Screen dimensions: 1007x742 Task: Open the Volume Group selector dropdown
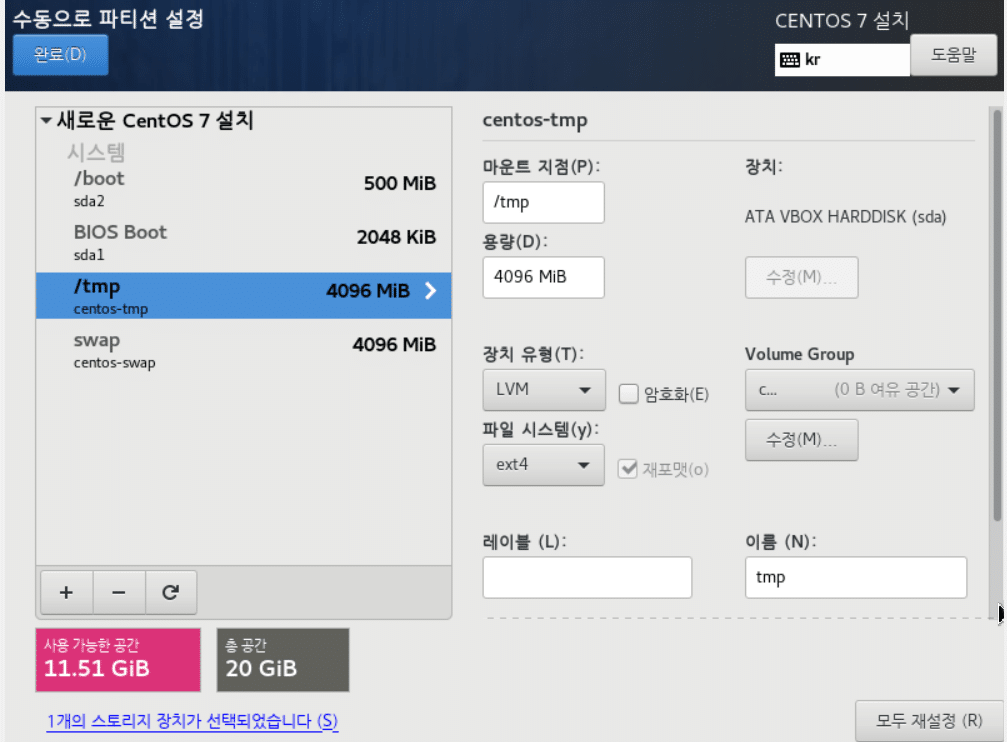[859, 389]
